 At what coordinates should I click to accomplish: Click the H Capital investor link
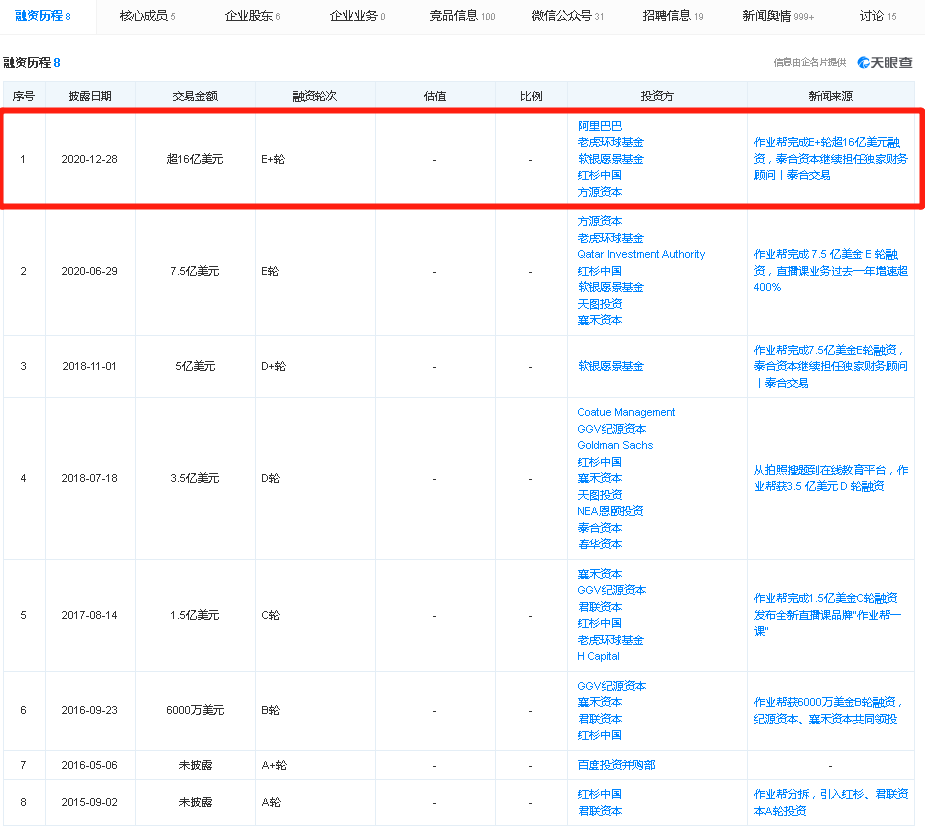pos(598,656)
